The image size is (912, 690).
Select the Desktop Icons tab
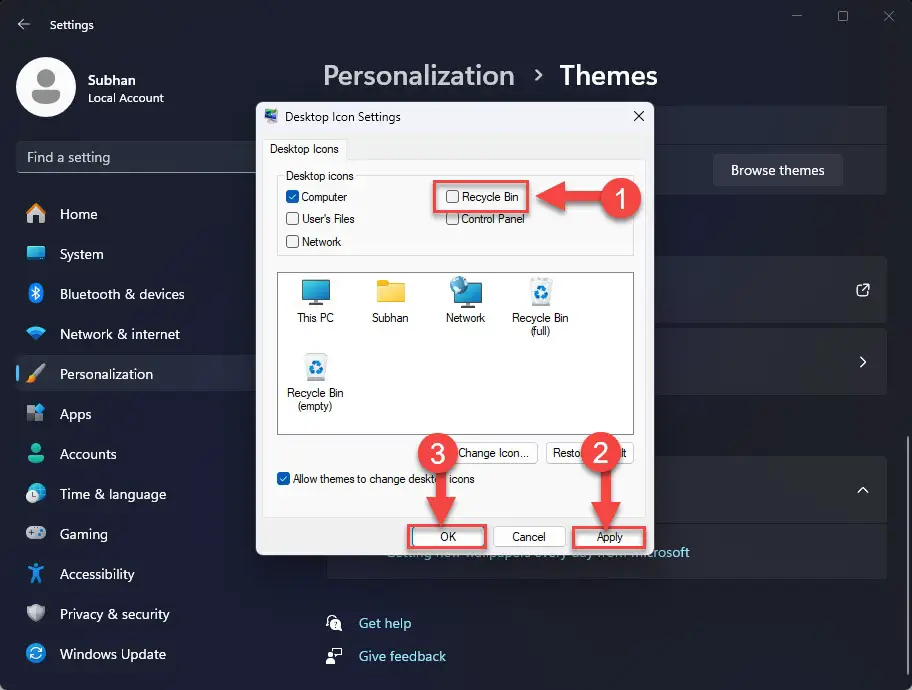click(x=304, y=149)
